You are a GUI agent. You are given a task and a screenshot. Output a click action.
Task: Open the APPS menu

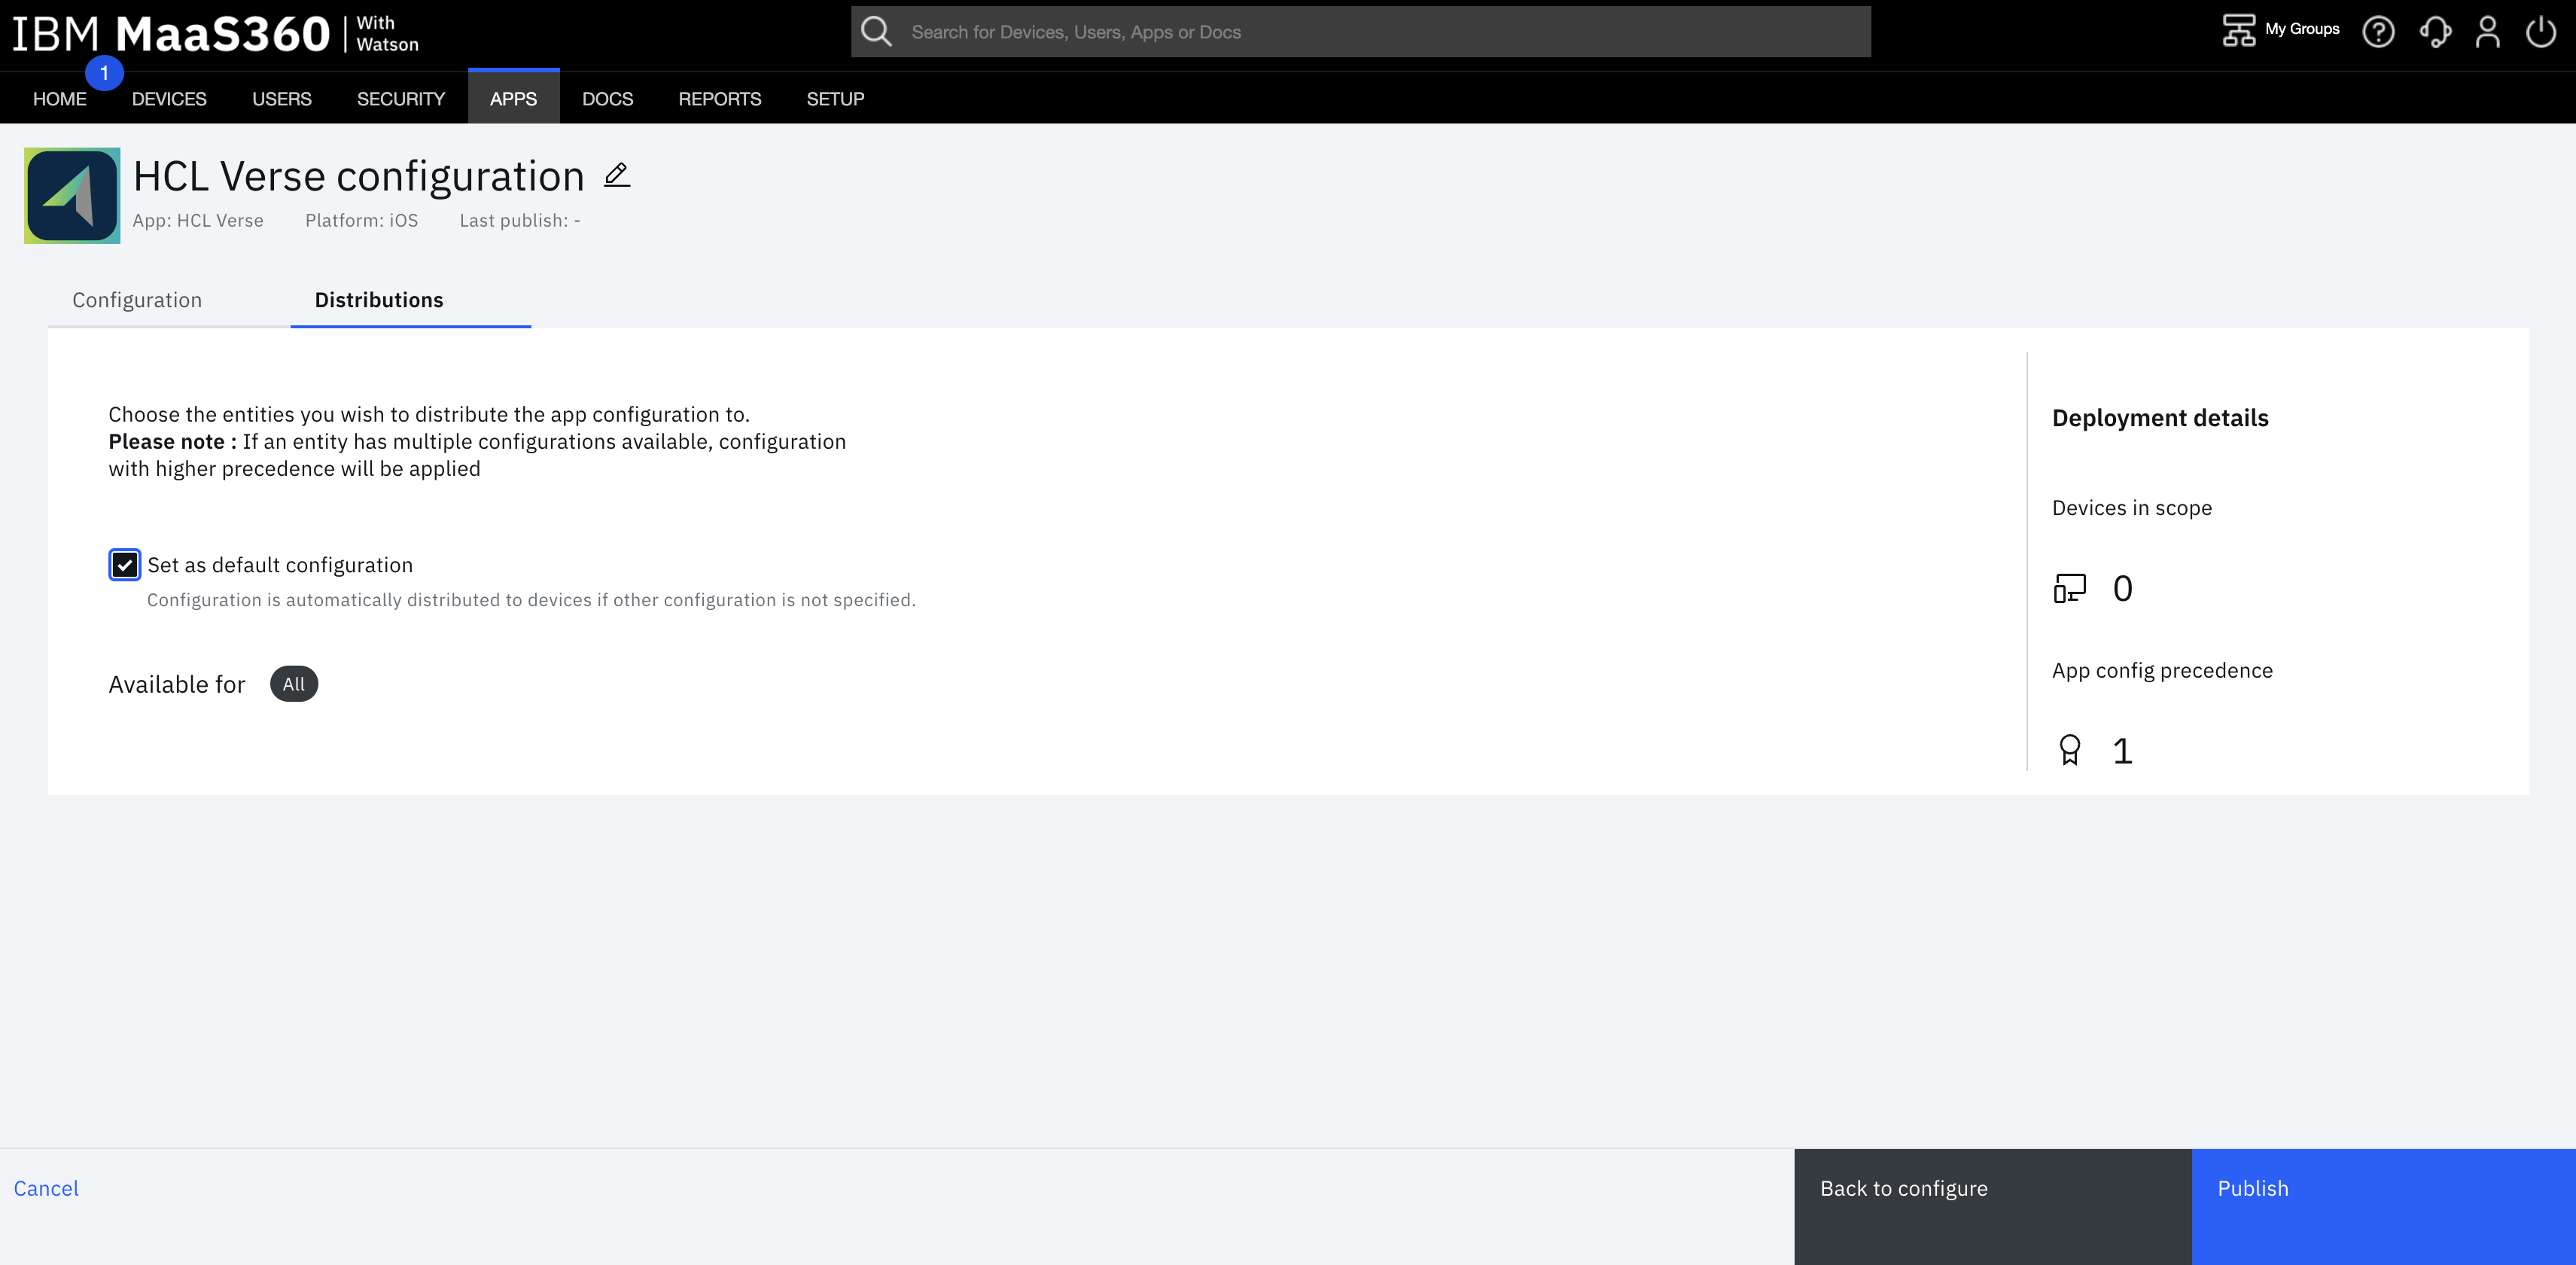pyautogui.click(x=513, y=97)
